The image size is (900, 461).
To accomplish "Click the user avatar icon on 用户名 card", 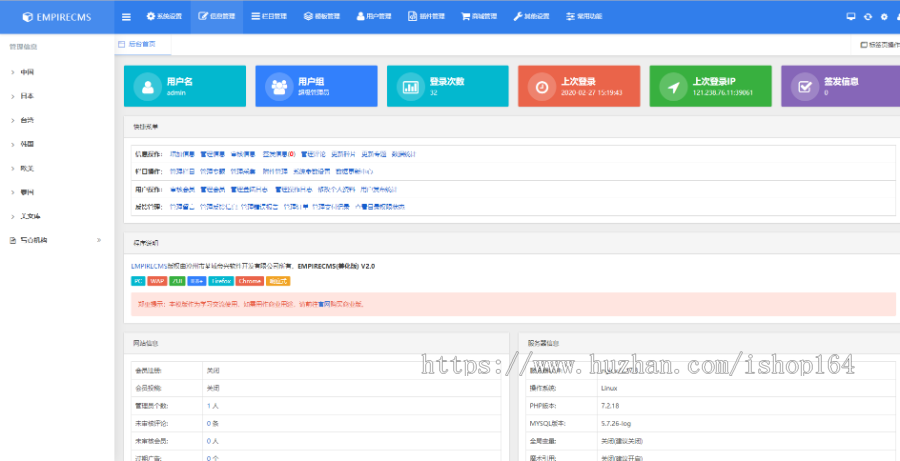I will coord(147,87).
